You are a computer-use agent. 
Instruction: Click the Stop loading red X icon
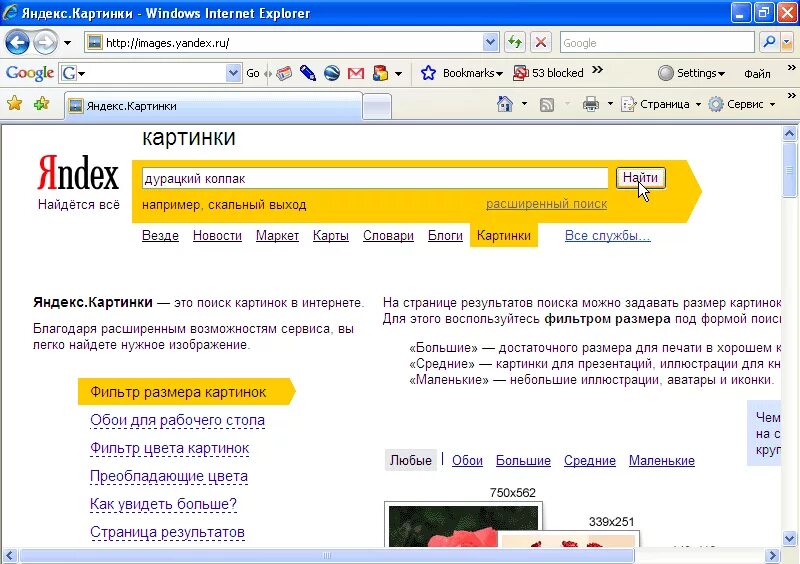541,43
